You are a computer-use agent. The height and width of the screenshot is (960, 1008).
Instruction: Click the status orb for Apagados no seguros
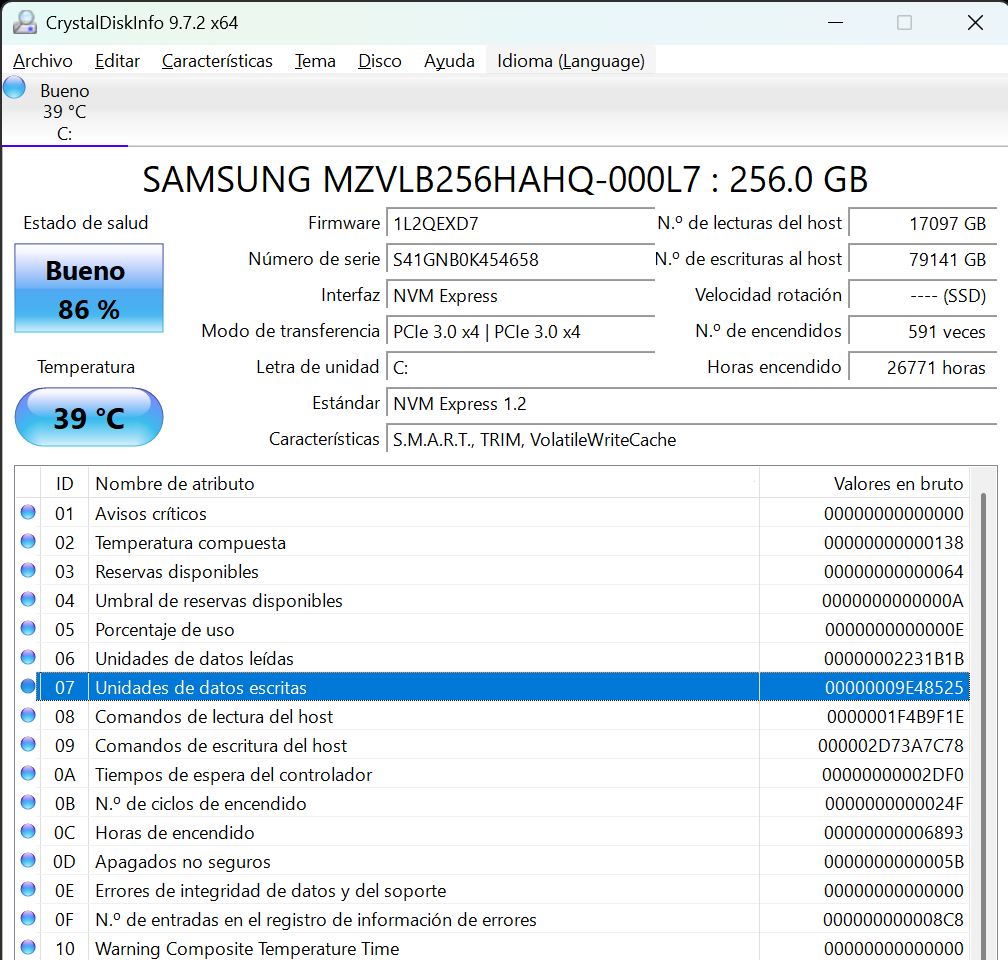tap(28, 860)
